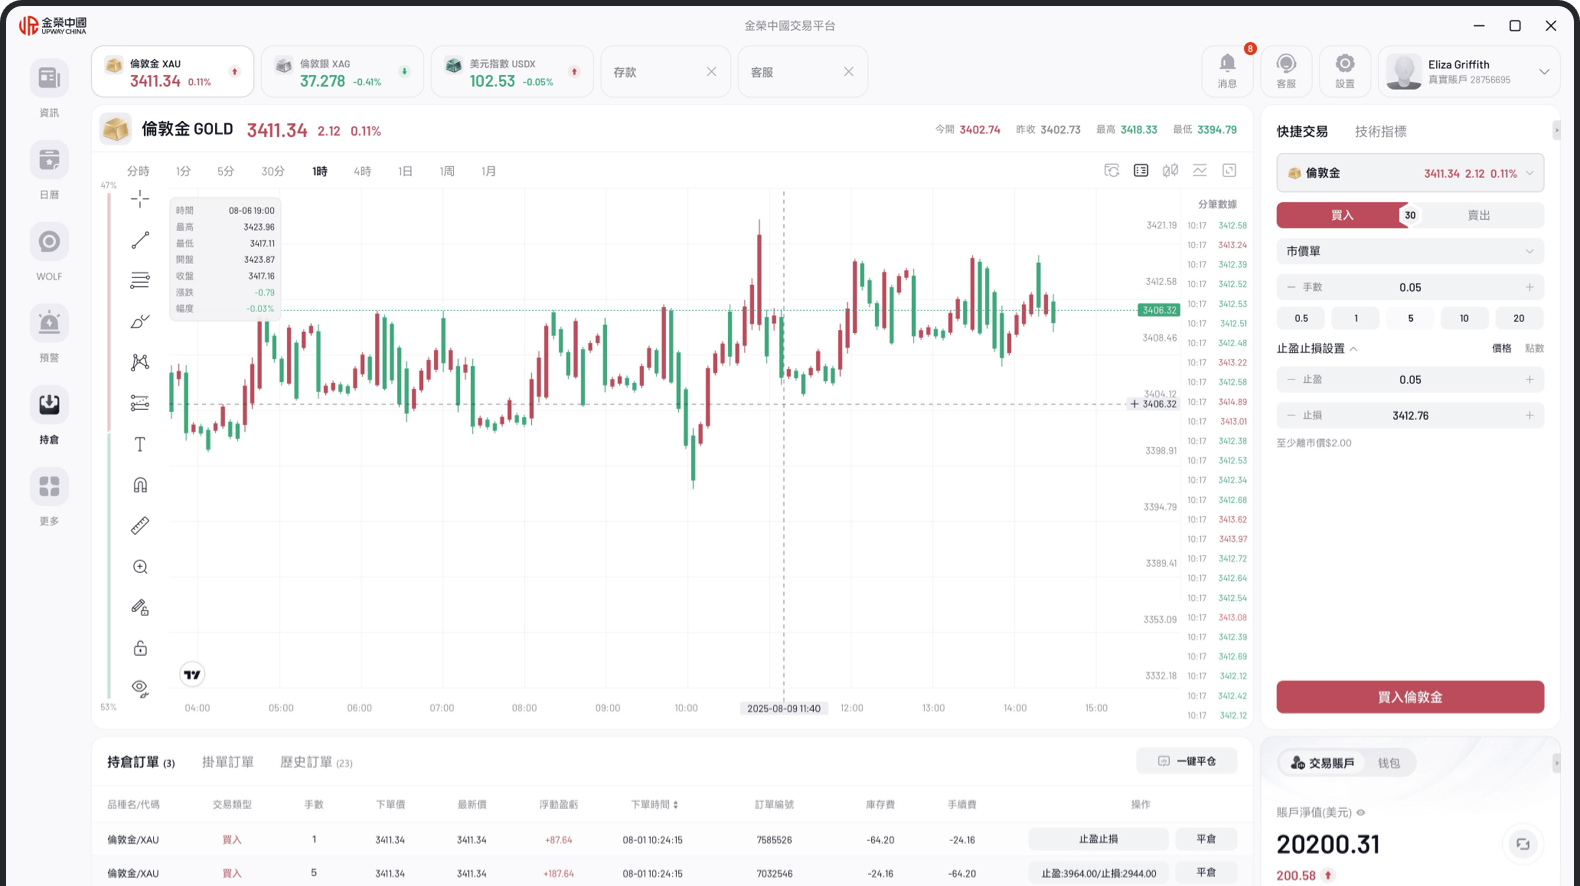Switch order side to 賣出 (sell)

pos(1478,215)
